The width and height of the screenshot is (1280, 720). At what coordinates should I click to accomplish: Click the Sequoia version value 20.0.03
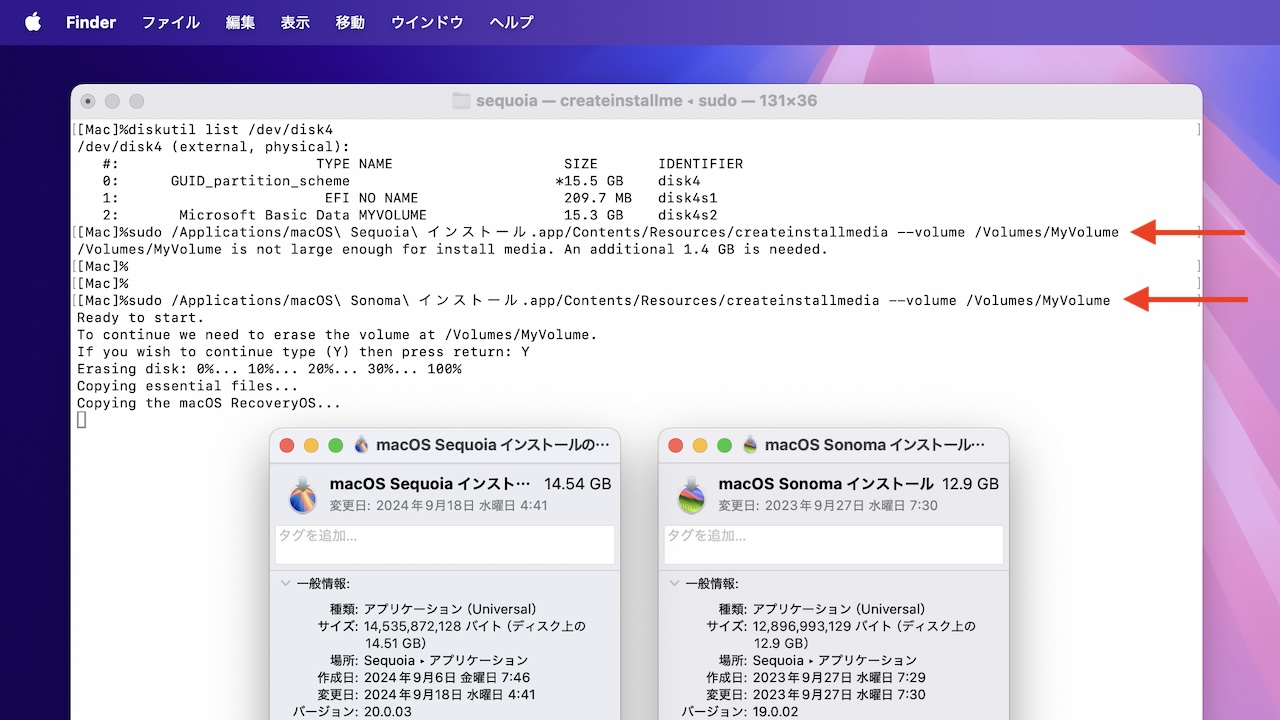[388, 712]
